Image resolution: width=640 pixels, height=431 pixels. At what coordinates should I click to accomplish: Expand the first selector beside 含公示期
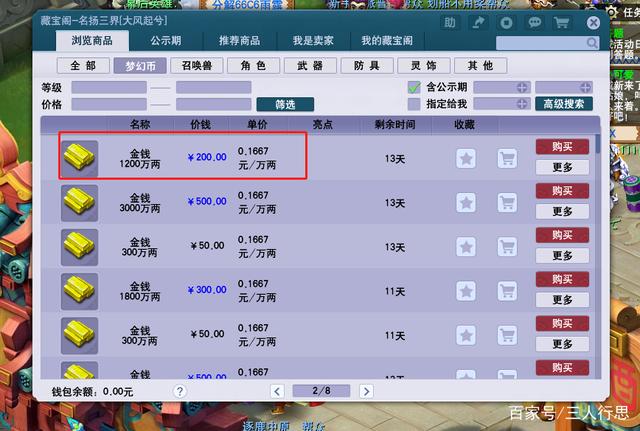point(521,87)
